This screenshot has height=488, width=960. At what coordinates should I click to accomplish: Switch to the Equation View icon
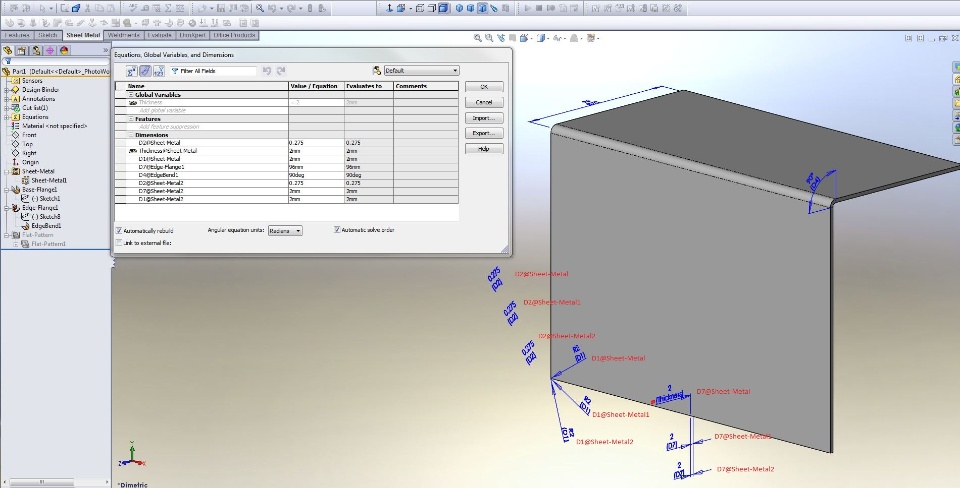click(x=132, y=71)
